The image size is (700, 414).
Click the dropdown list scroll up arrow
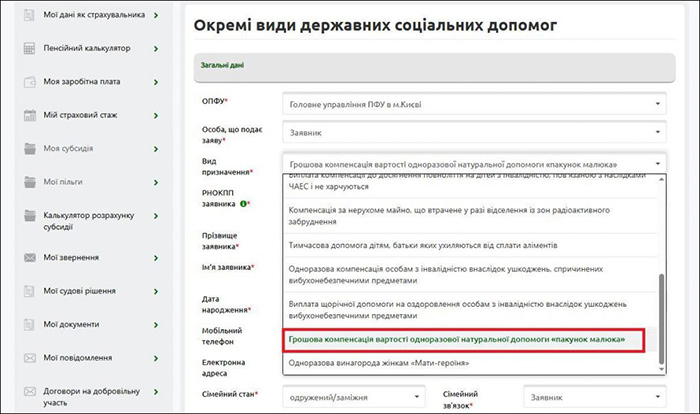[661, 179]
